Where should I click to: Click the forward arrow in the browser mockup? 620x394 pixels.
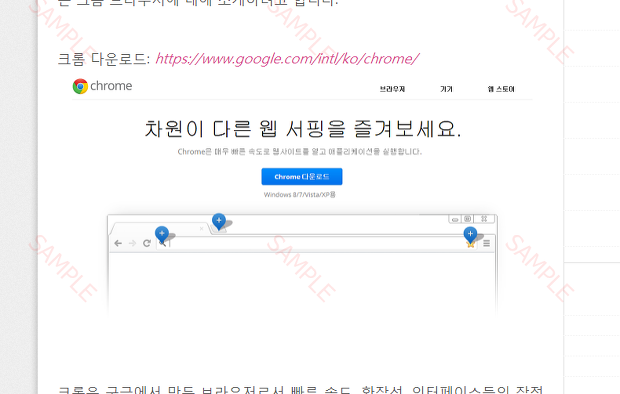(x=132, y=243)
